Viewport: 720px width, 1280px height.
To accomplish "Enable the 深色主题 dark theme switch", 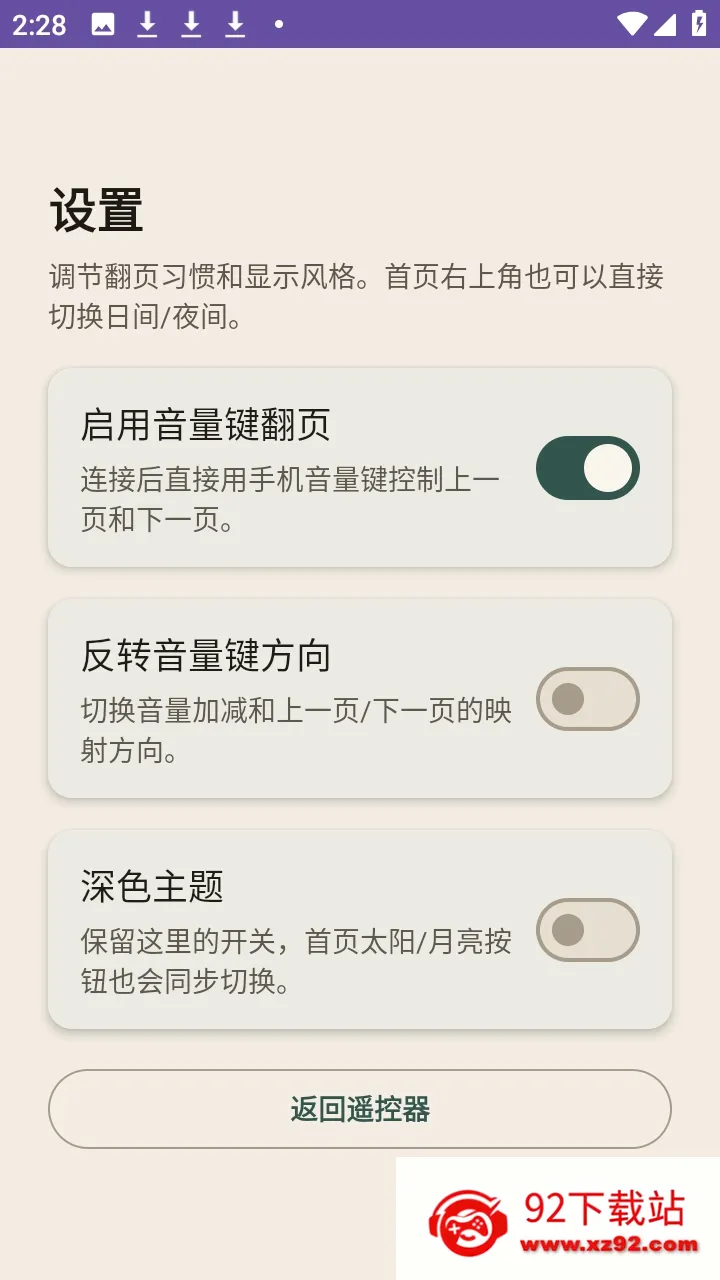I will pyautogui.click(x=588, y=930).
